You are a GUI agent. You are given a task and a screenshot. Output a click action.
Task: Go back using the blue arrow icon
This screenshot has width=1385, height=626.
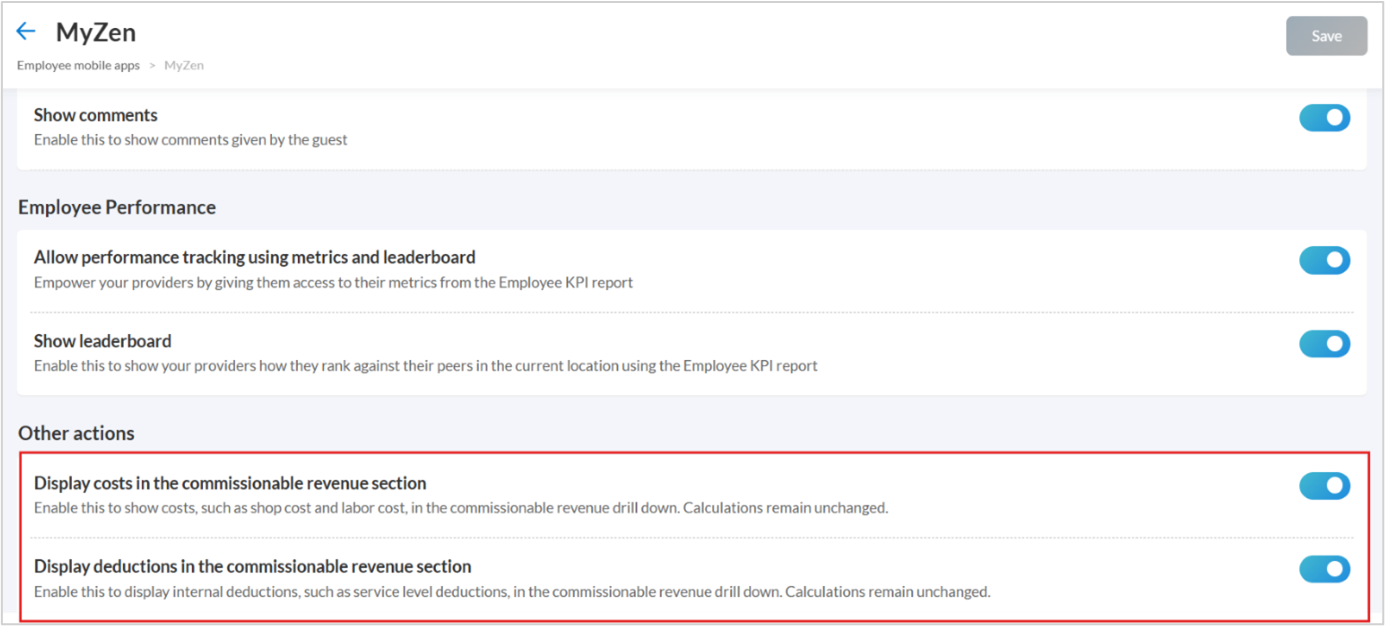coord(26,32)
